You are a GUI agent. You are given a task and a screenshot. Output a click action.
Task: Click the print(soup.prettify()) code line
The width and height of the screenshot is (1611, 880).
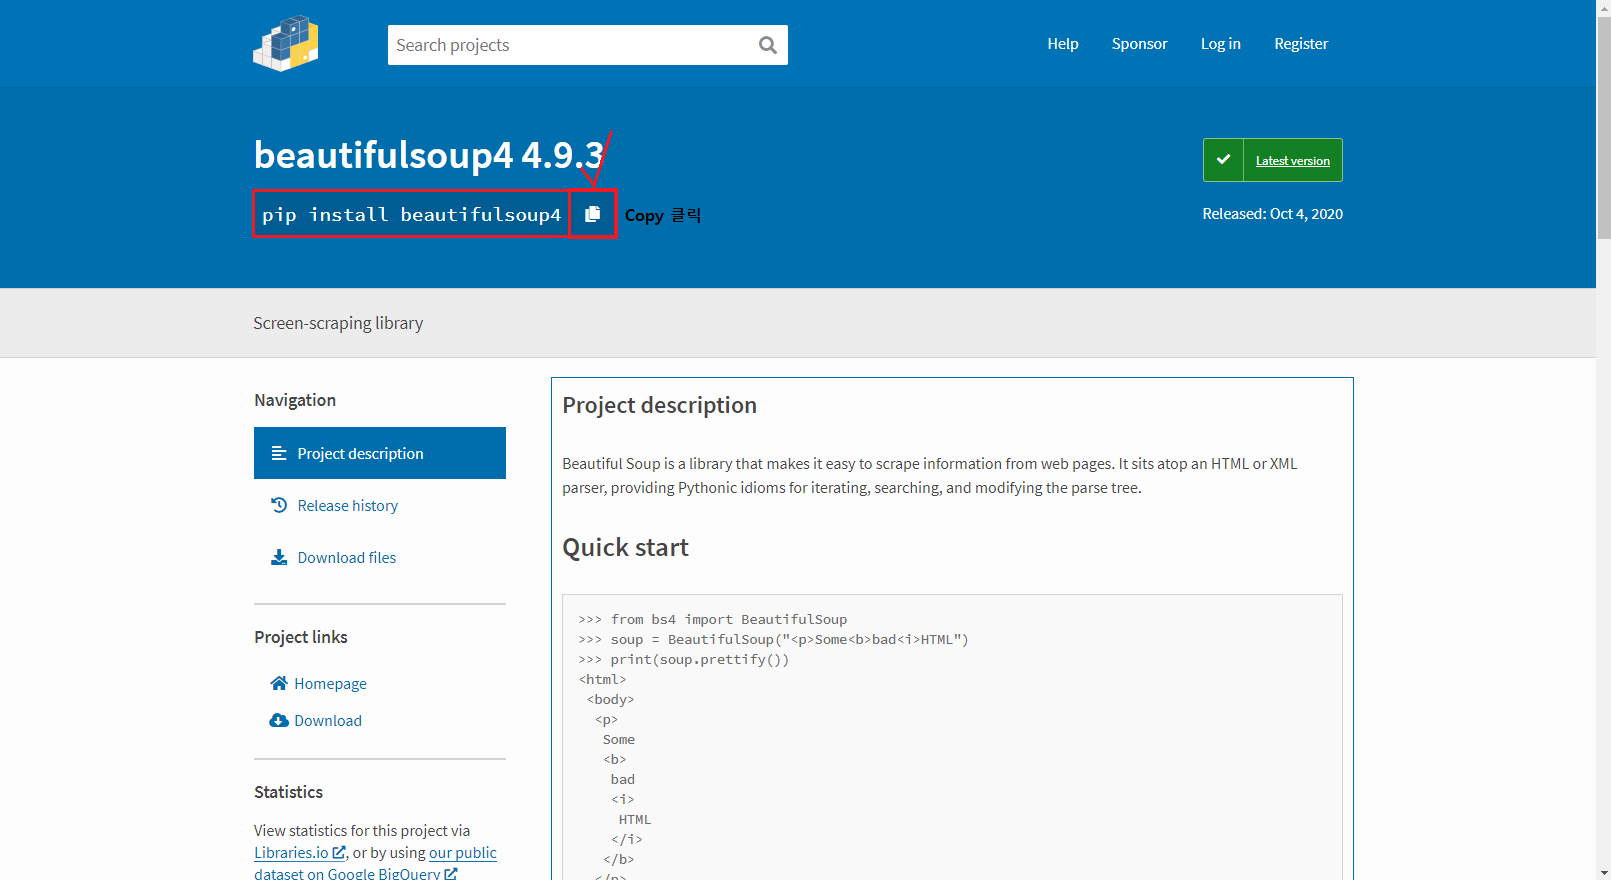point(684,659)
